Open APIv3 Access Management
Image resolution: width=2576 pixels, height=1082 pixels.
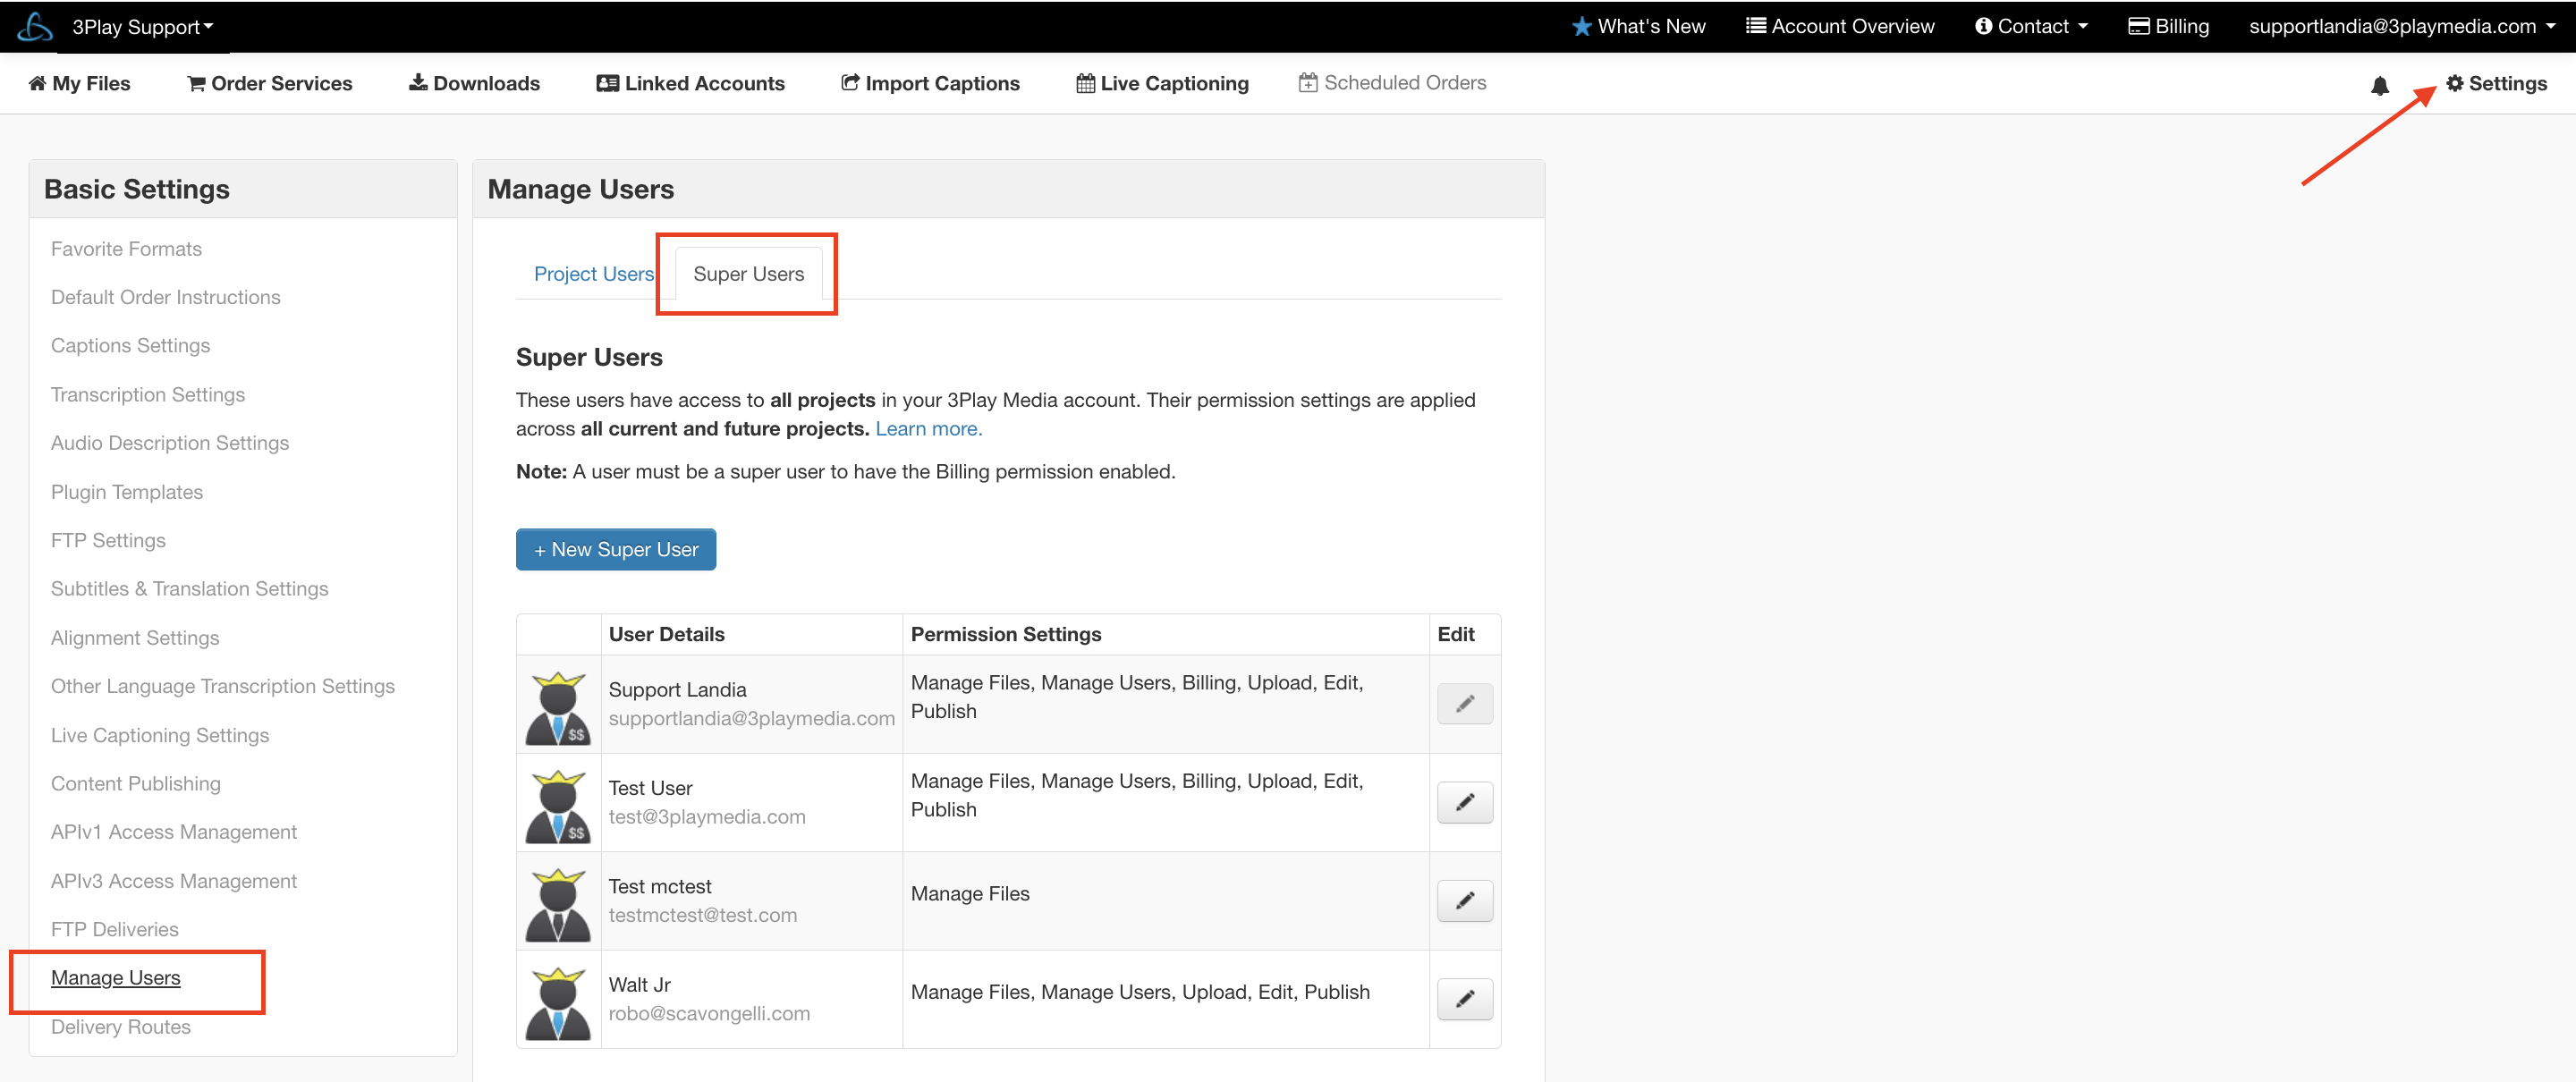(x=174, y=881)
